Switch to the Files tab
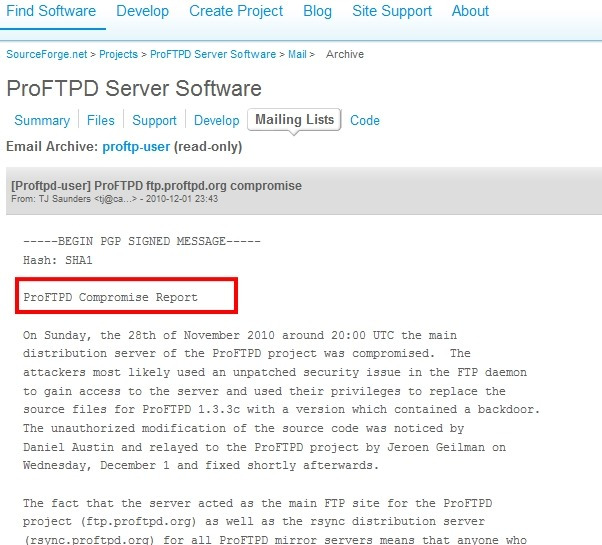This screenshot has height=545, width=602. tap(101, 121)
